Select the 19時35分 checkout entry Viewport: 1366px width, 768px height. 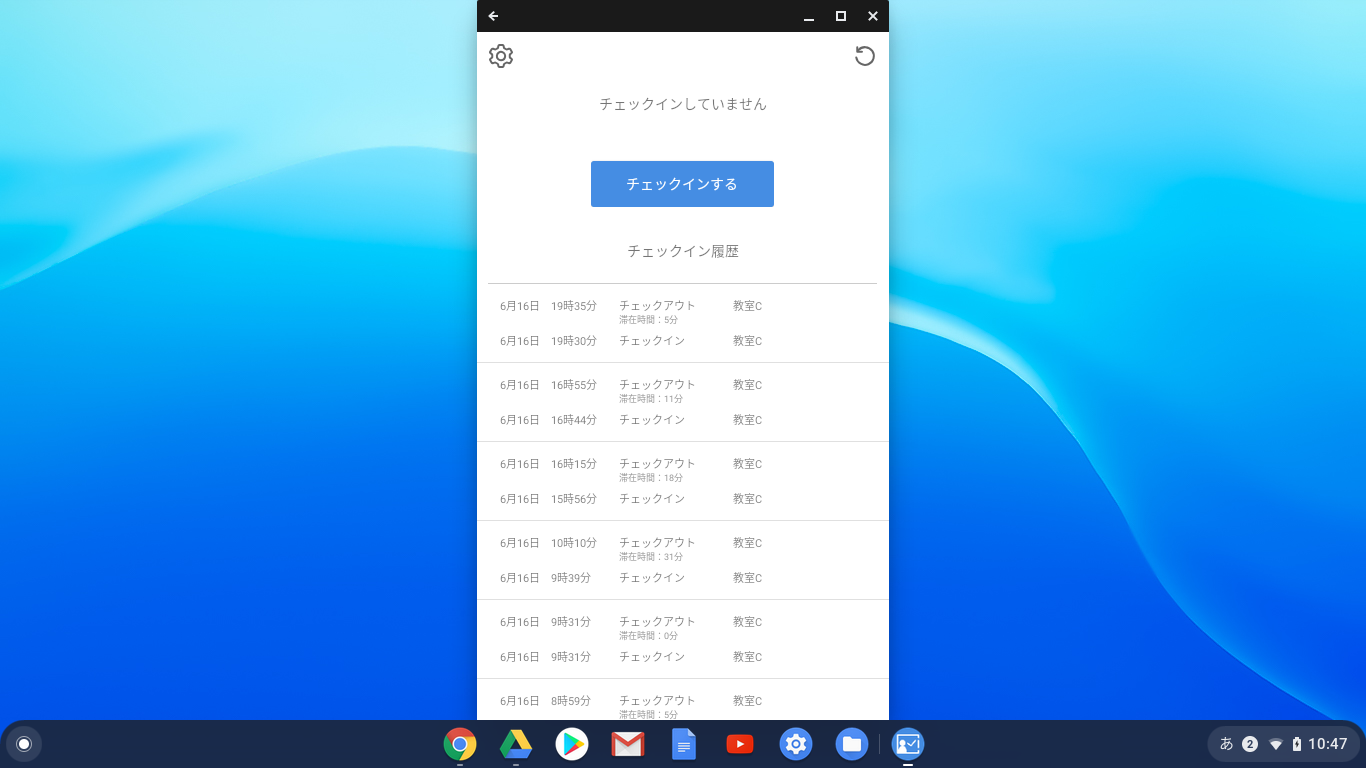tap(682, 311)
